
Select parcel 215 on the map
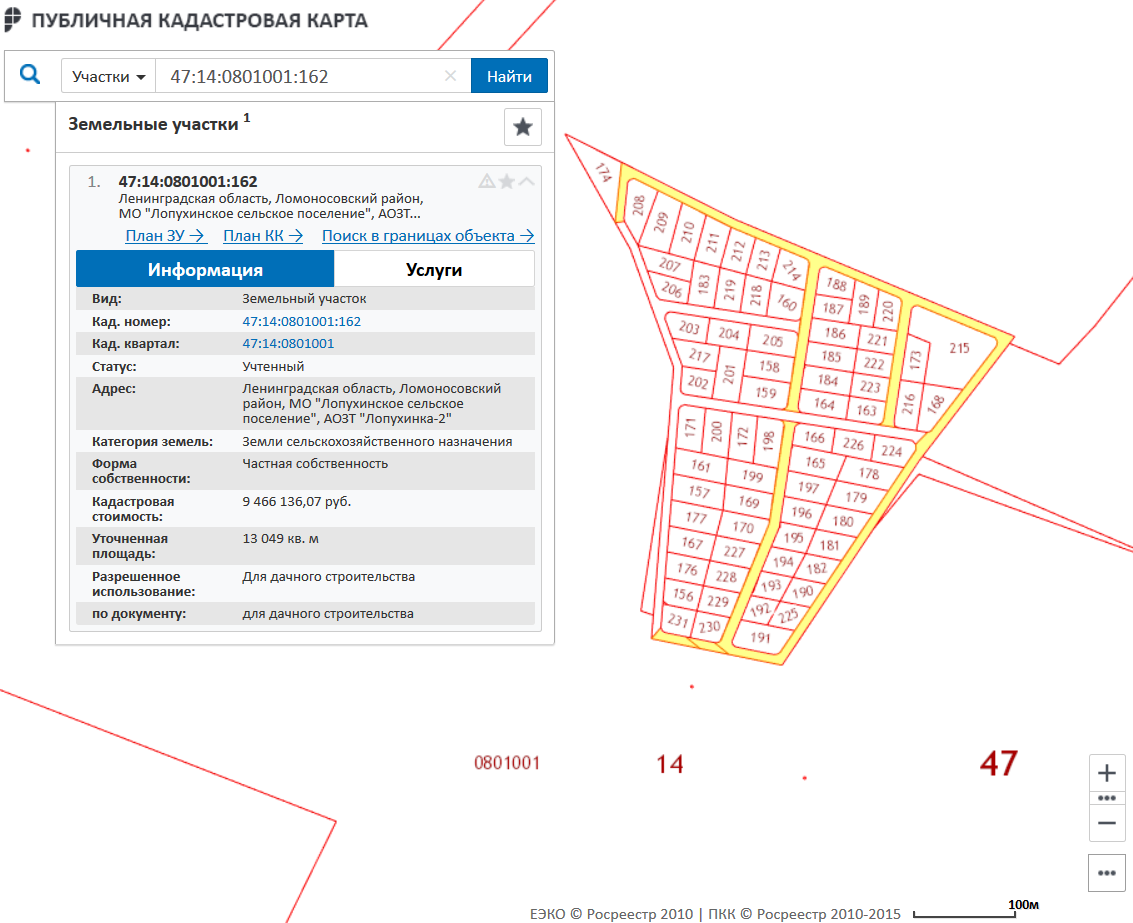tap(959, 348)
